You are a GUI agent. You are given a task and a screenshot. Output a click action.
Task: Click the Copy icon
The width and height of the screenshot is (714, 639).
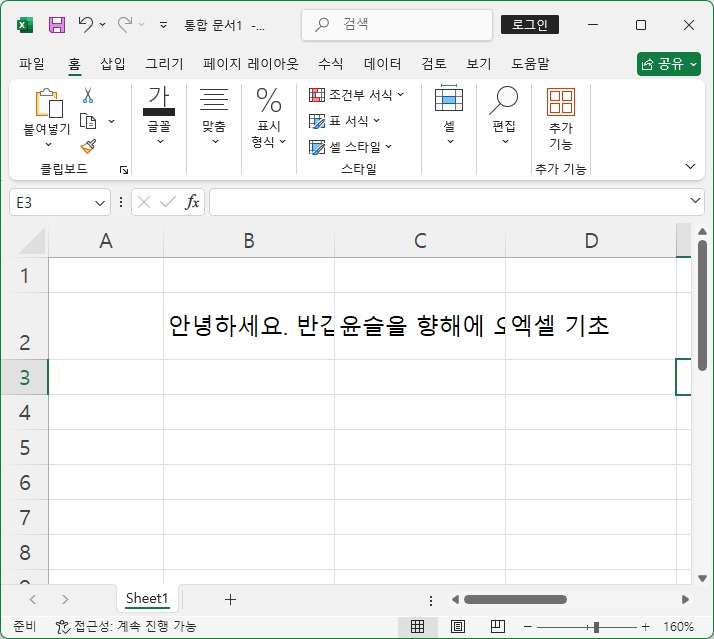point(88,122)
